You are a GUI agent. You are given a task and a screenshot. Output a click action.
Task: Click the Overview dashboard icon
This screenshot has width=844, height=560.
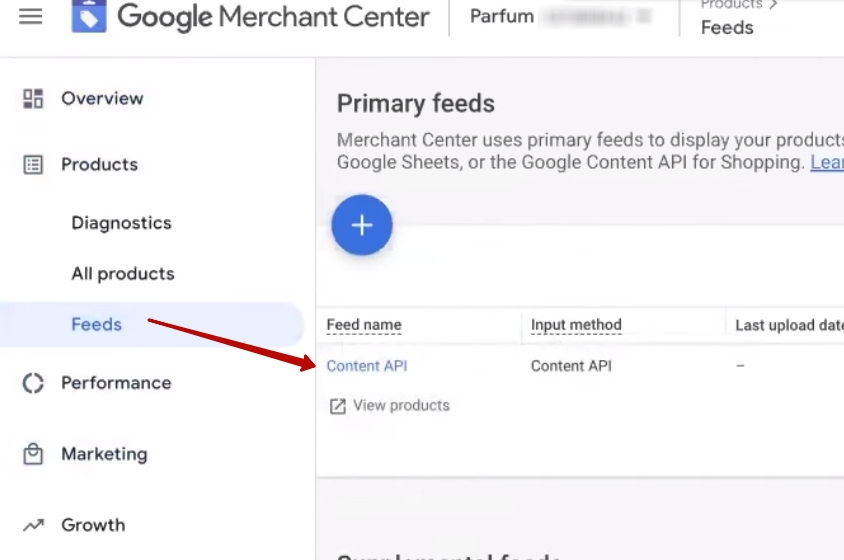pyautogui.click(x=33, y=98)
